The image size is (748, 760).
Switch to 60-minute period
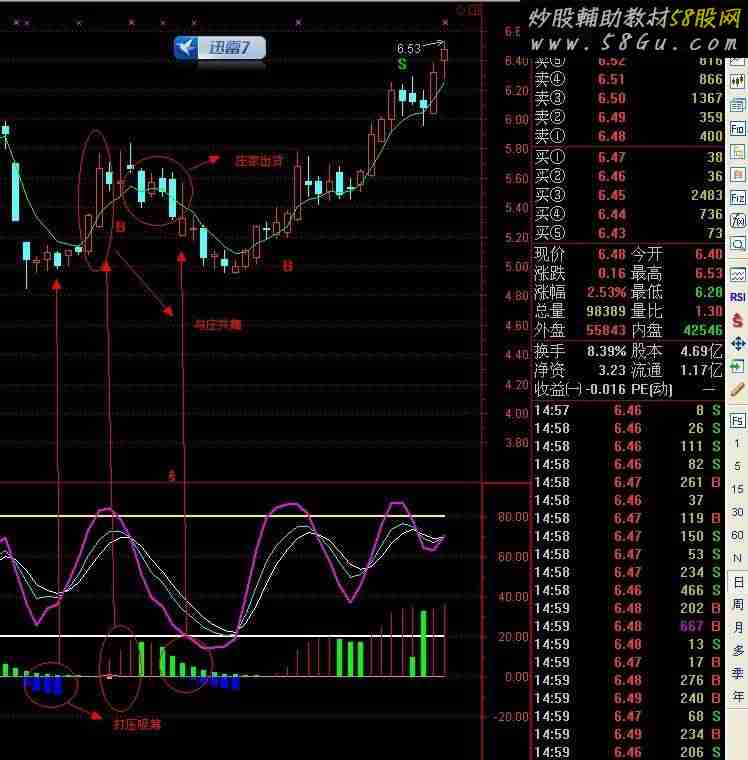tap(737, 535)
